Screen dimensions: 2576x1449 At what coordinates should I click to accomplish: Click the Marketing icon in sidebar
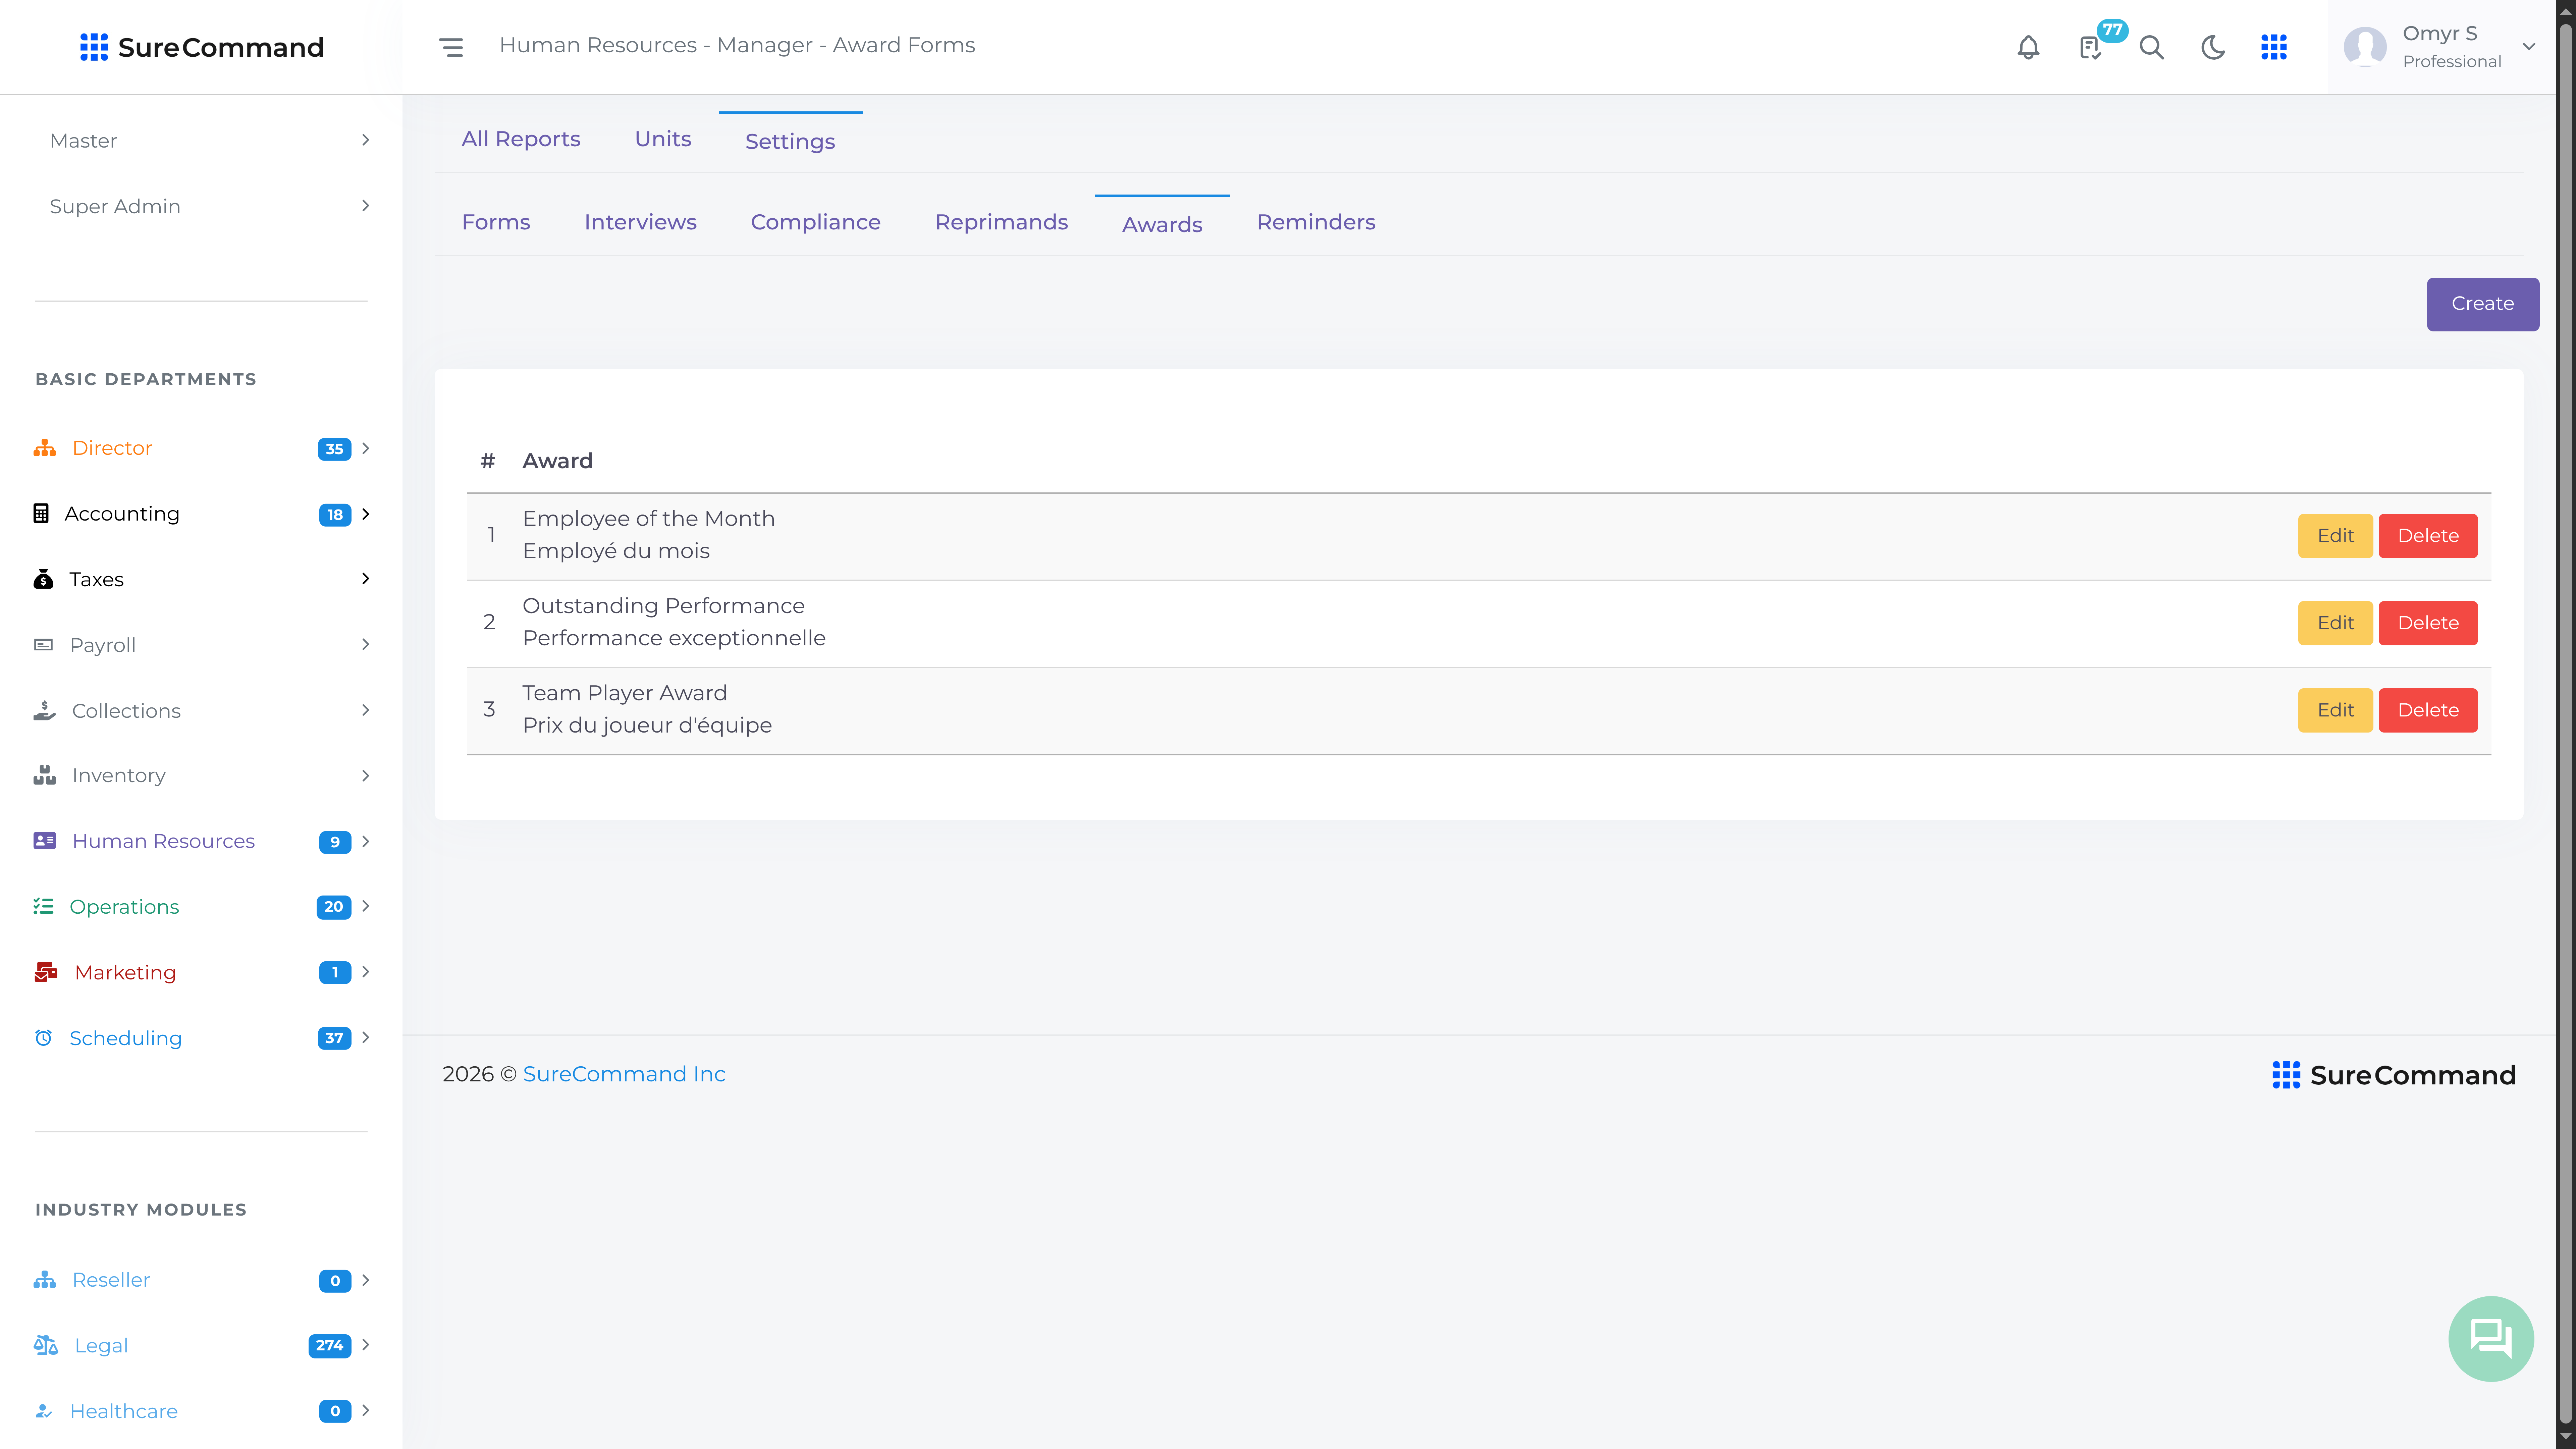(46, 972)
